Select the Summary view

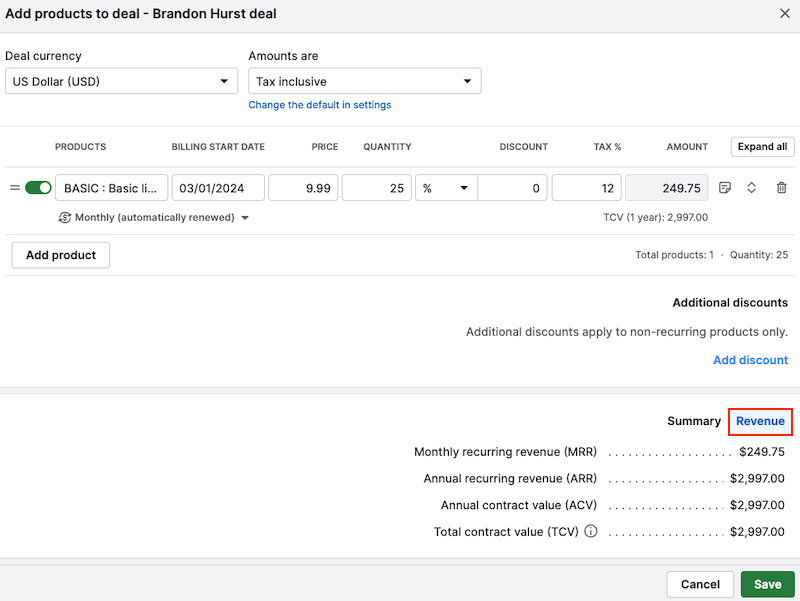(694, 421)
